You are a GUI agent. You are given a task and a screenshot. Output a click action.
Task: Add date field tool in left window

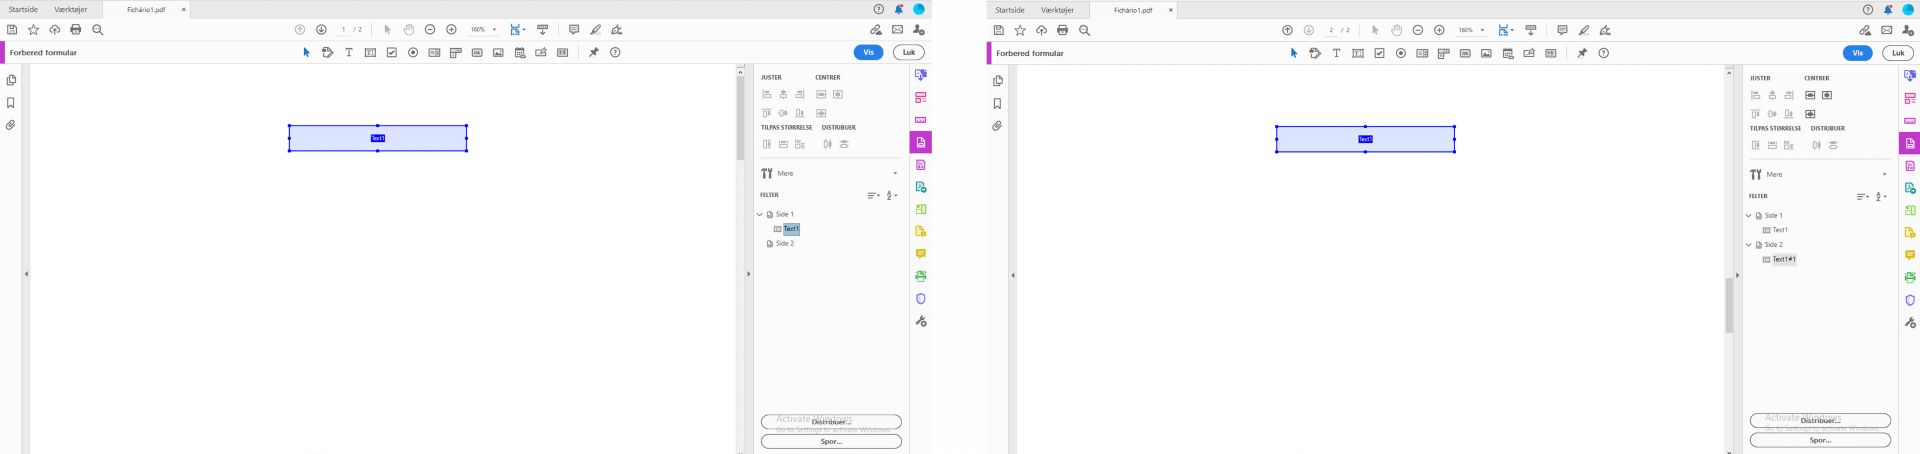point(520,53)
